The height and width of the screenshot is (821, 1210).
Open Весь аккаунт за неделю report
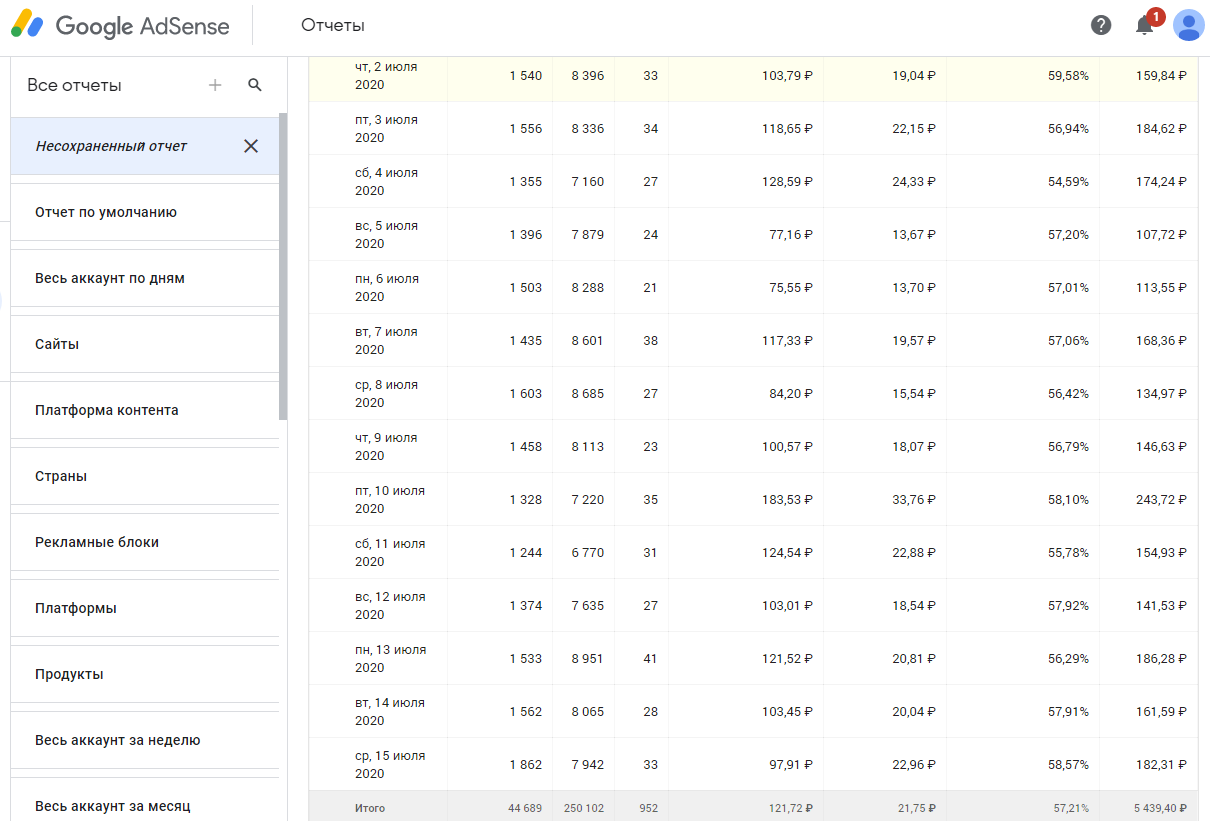118,740
